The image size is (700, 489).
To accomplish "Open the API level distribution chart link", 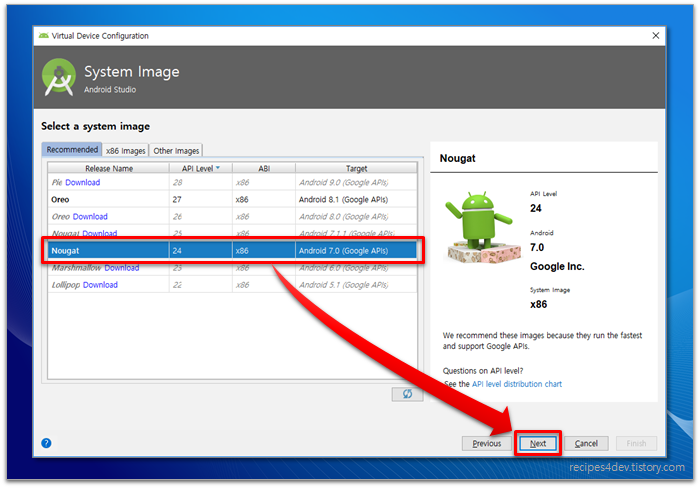I will [x=517, y=384].
